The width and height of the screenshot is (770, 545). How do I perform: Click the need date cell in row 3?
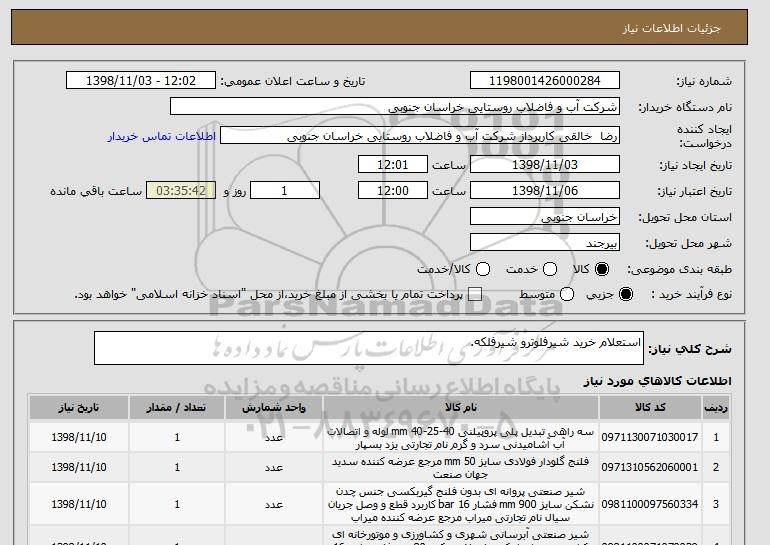coord(79,504)
